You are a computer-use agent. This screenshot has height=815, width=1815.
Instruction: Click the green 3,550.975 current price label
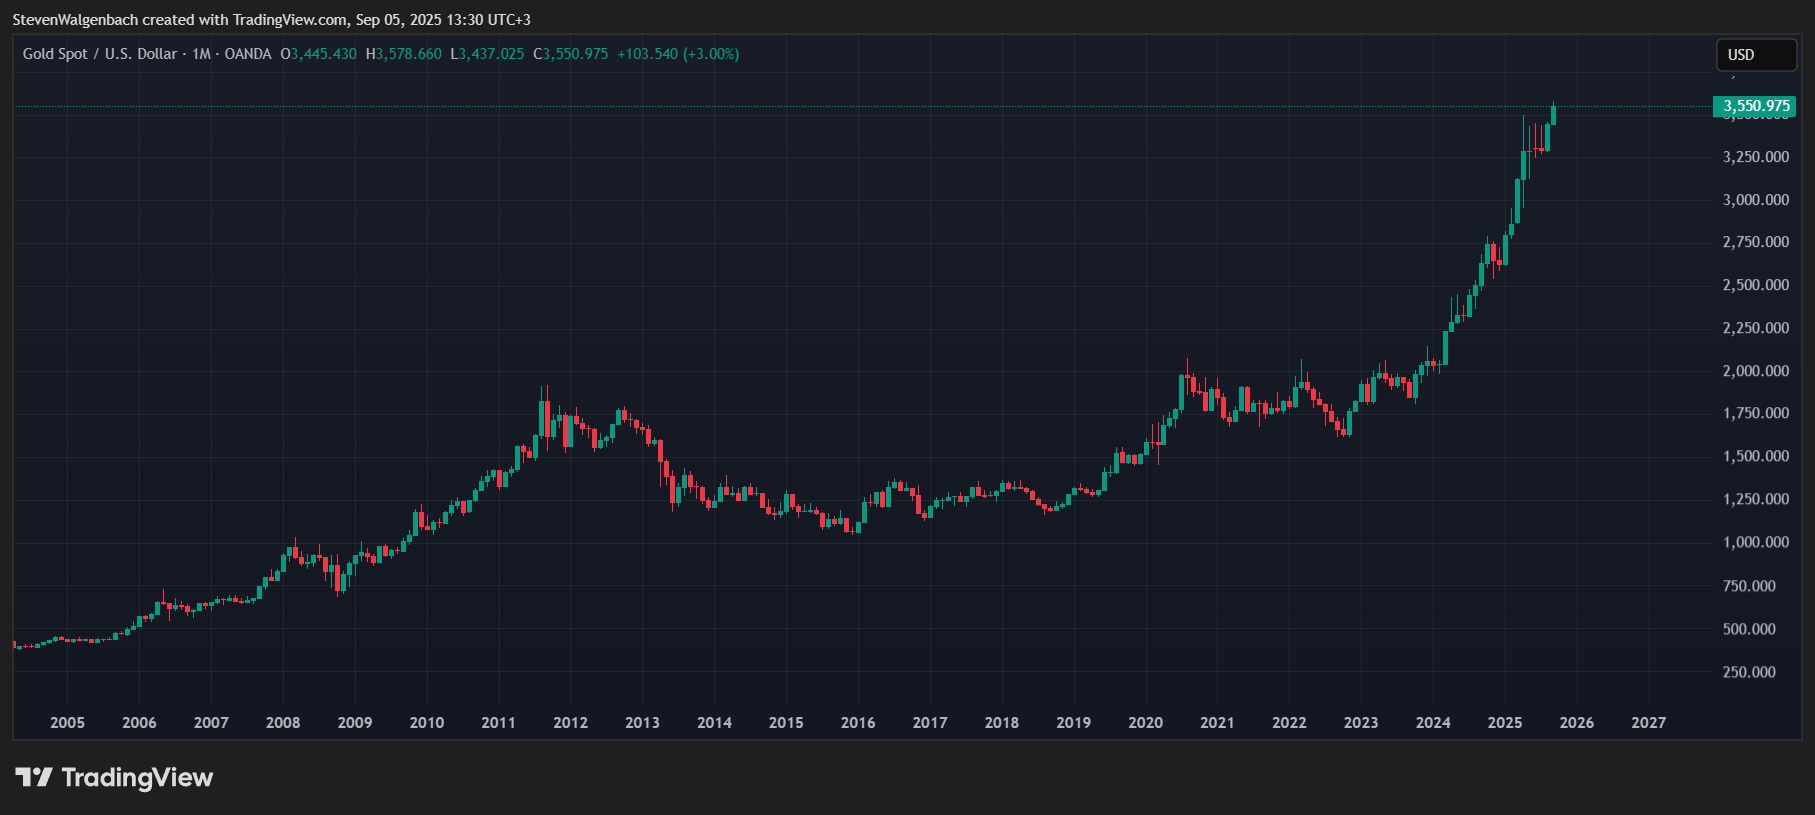pos(1755,106)
